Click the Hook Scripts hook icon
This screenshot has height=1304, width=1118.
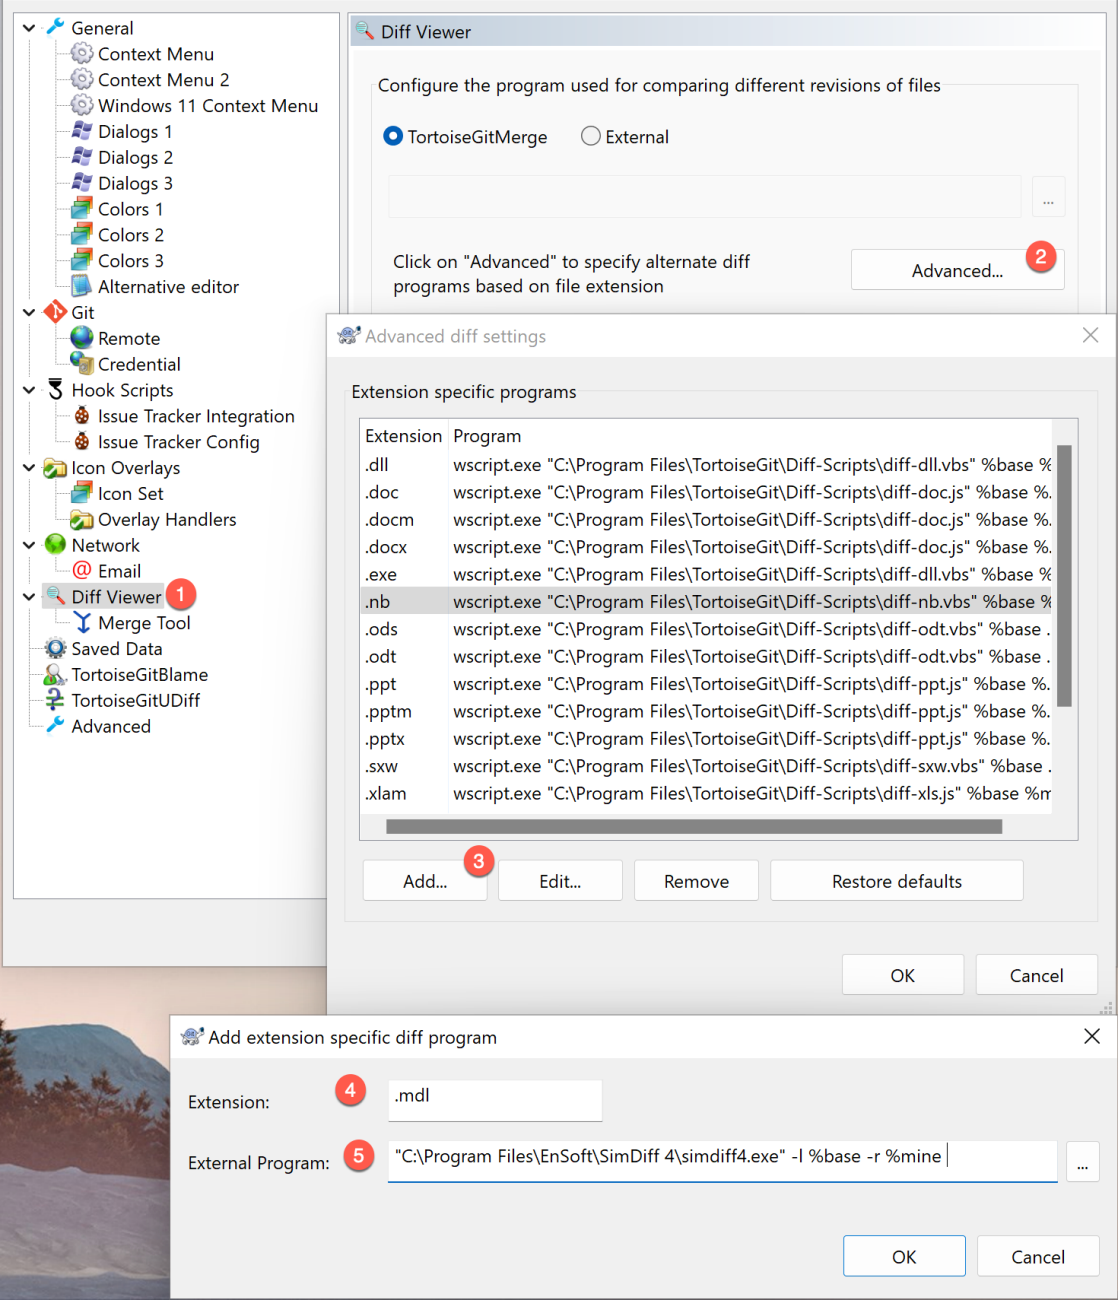pos(56,390)
